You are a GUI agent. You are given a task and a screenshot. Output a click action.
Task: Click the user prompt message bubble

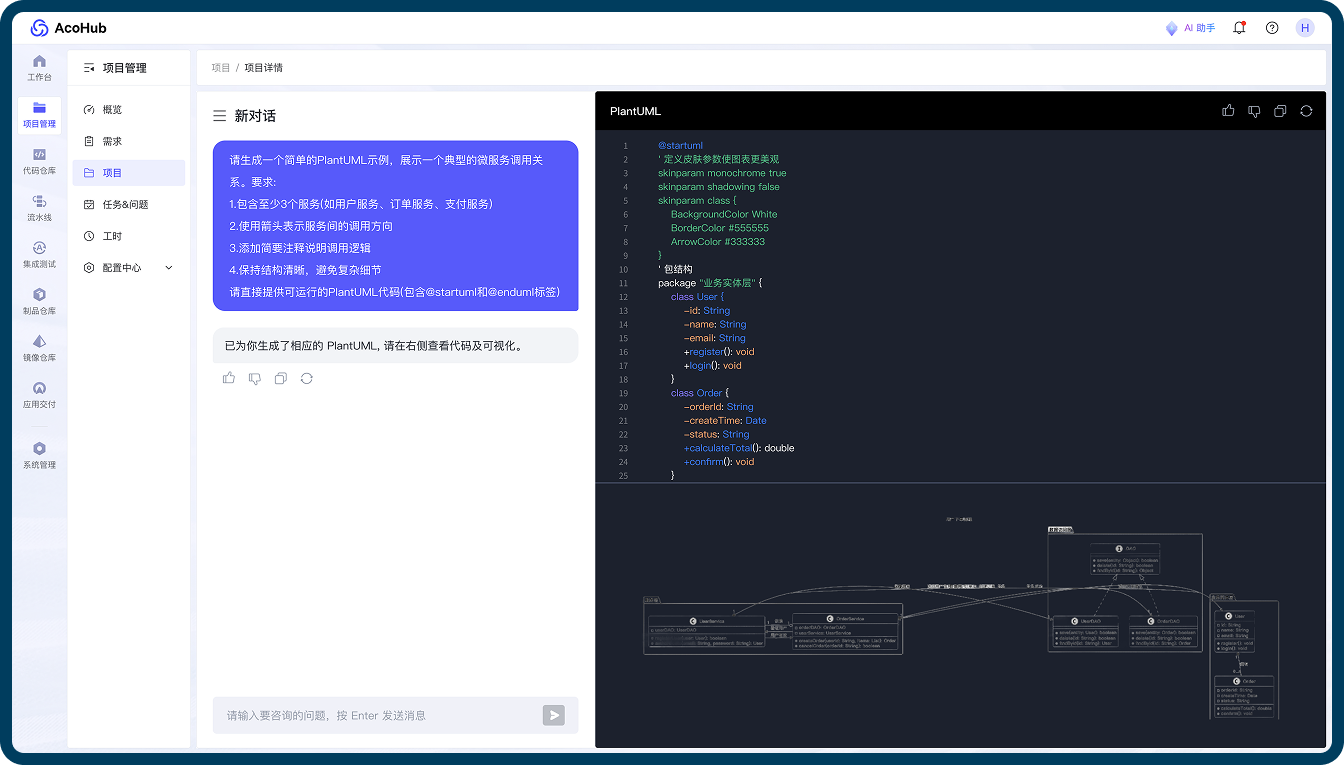(x=396, y=226)
